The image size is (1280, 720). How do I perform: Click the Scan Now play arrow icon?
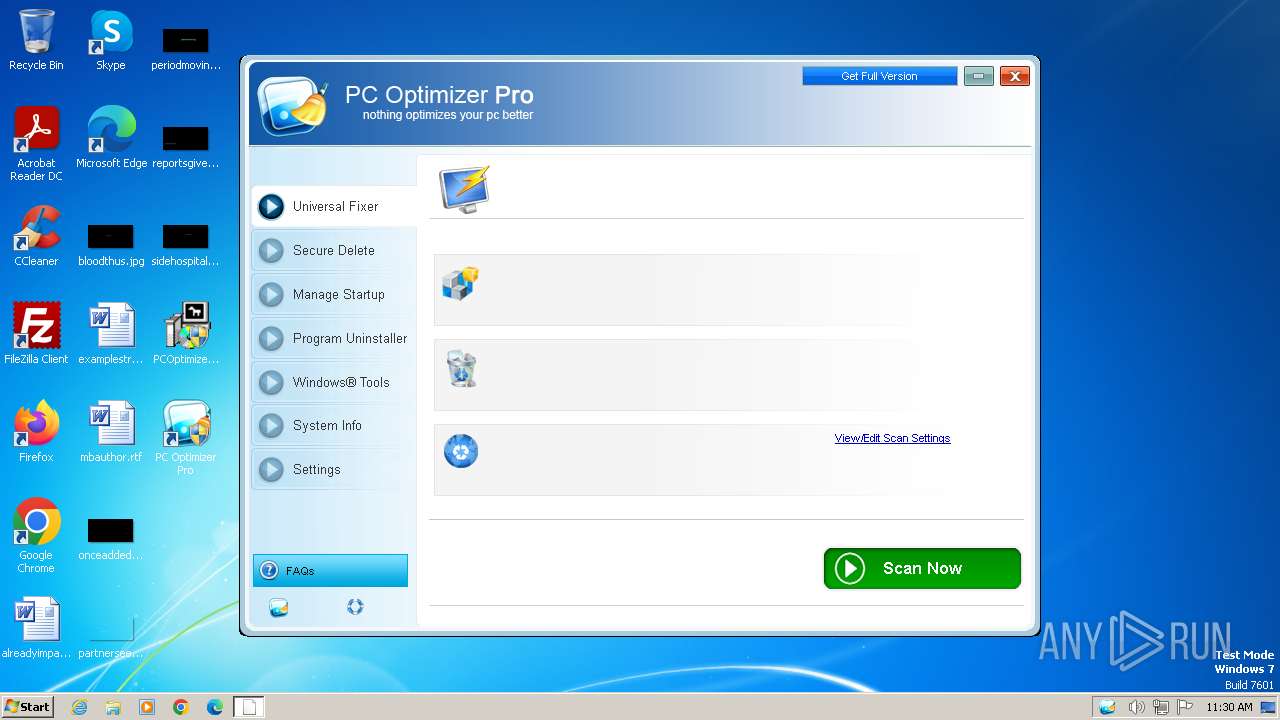(x=849, y=568)
